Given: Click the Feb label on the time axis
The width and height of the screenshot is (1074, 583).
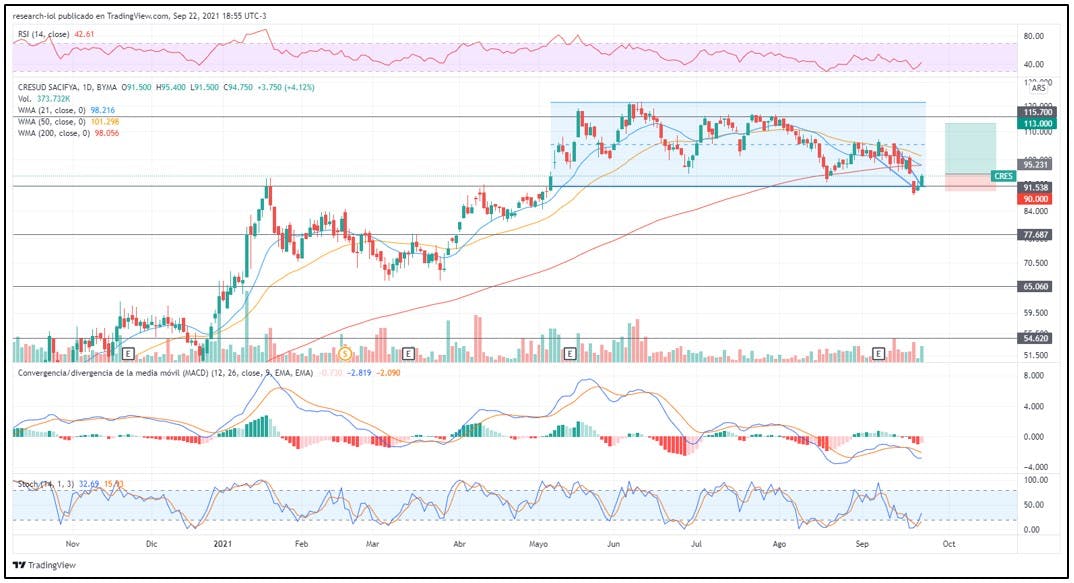Looking at the screenshot, I should [301, 544].
